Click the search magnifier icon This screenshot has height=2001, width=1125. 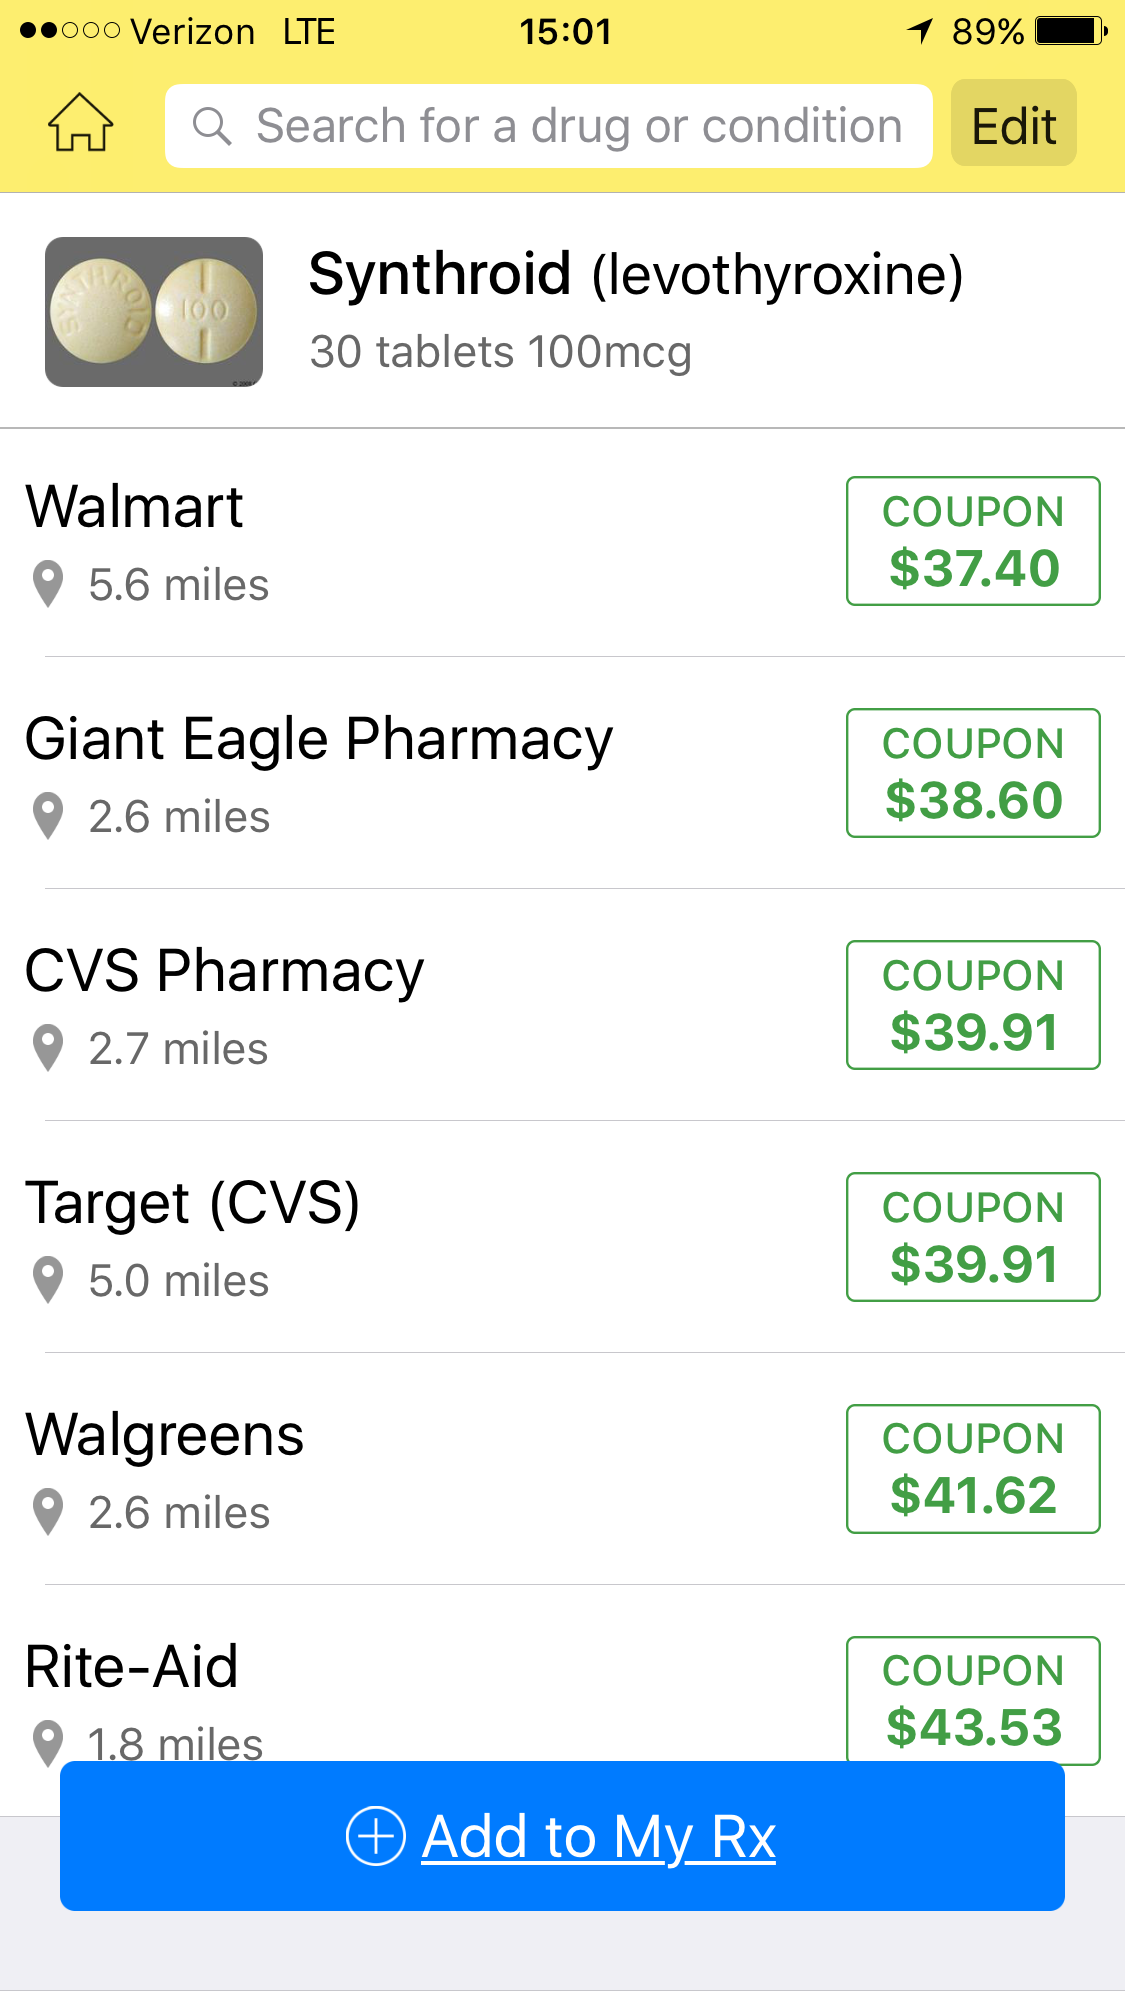pos(212,127)
